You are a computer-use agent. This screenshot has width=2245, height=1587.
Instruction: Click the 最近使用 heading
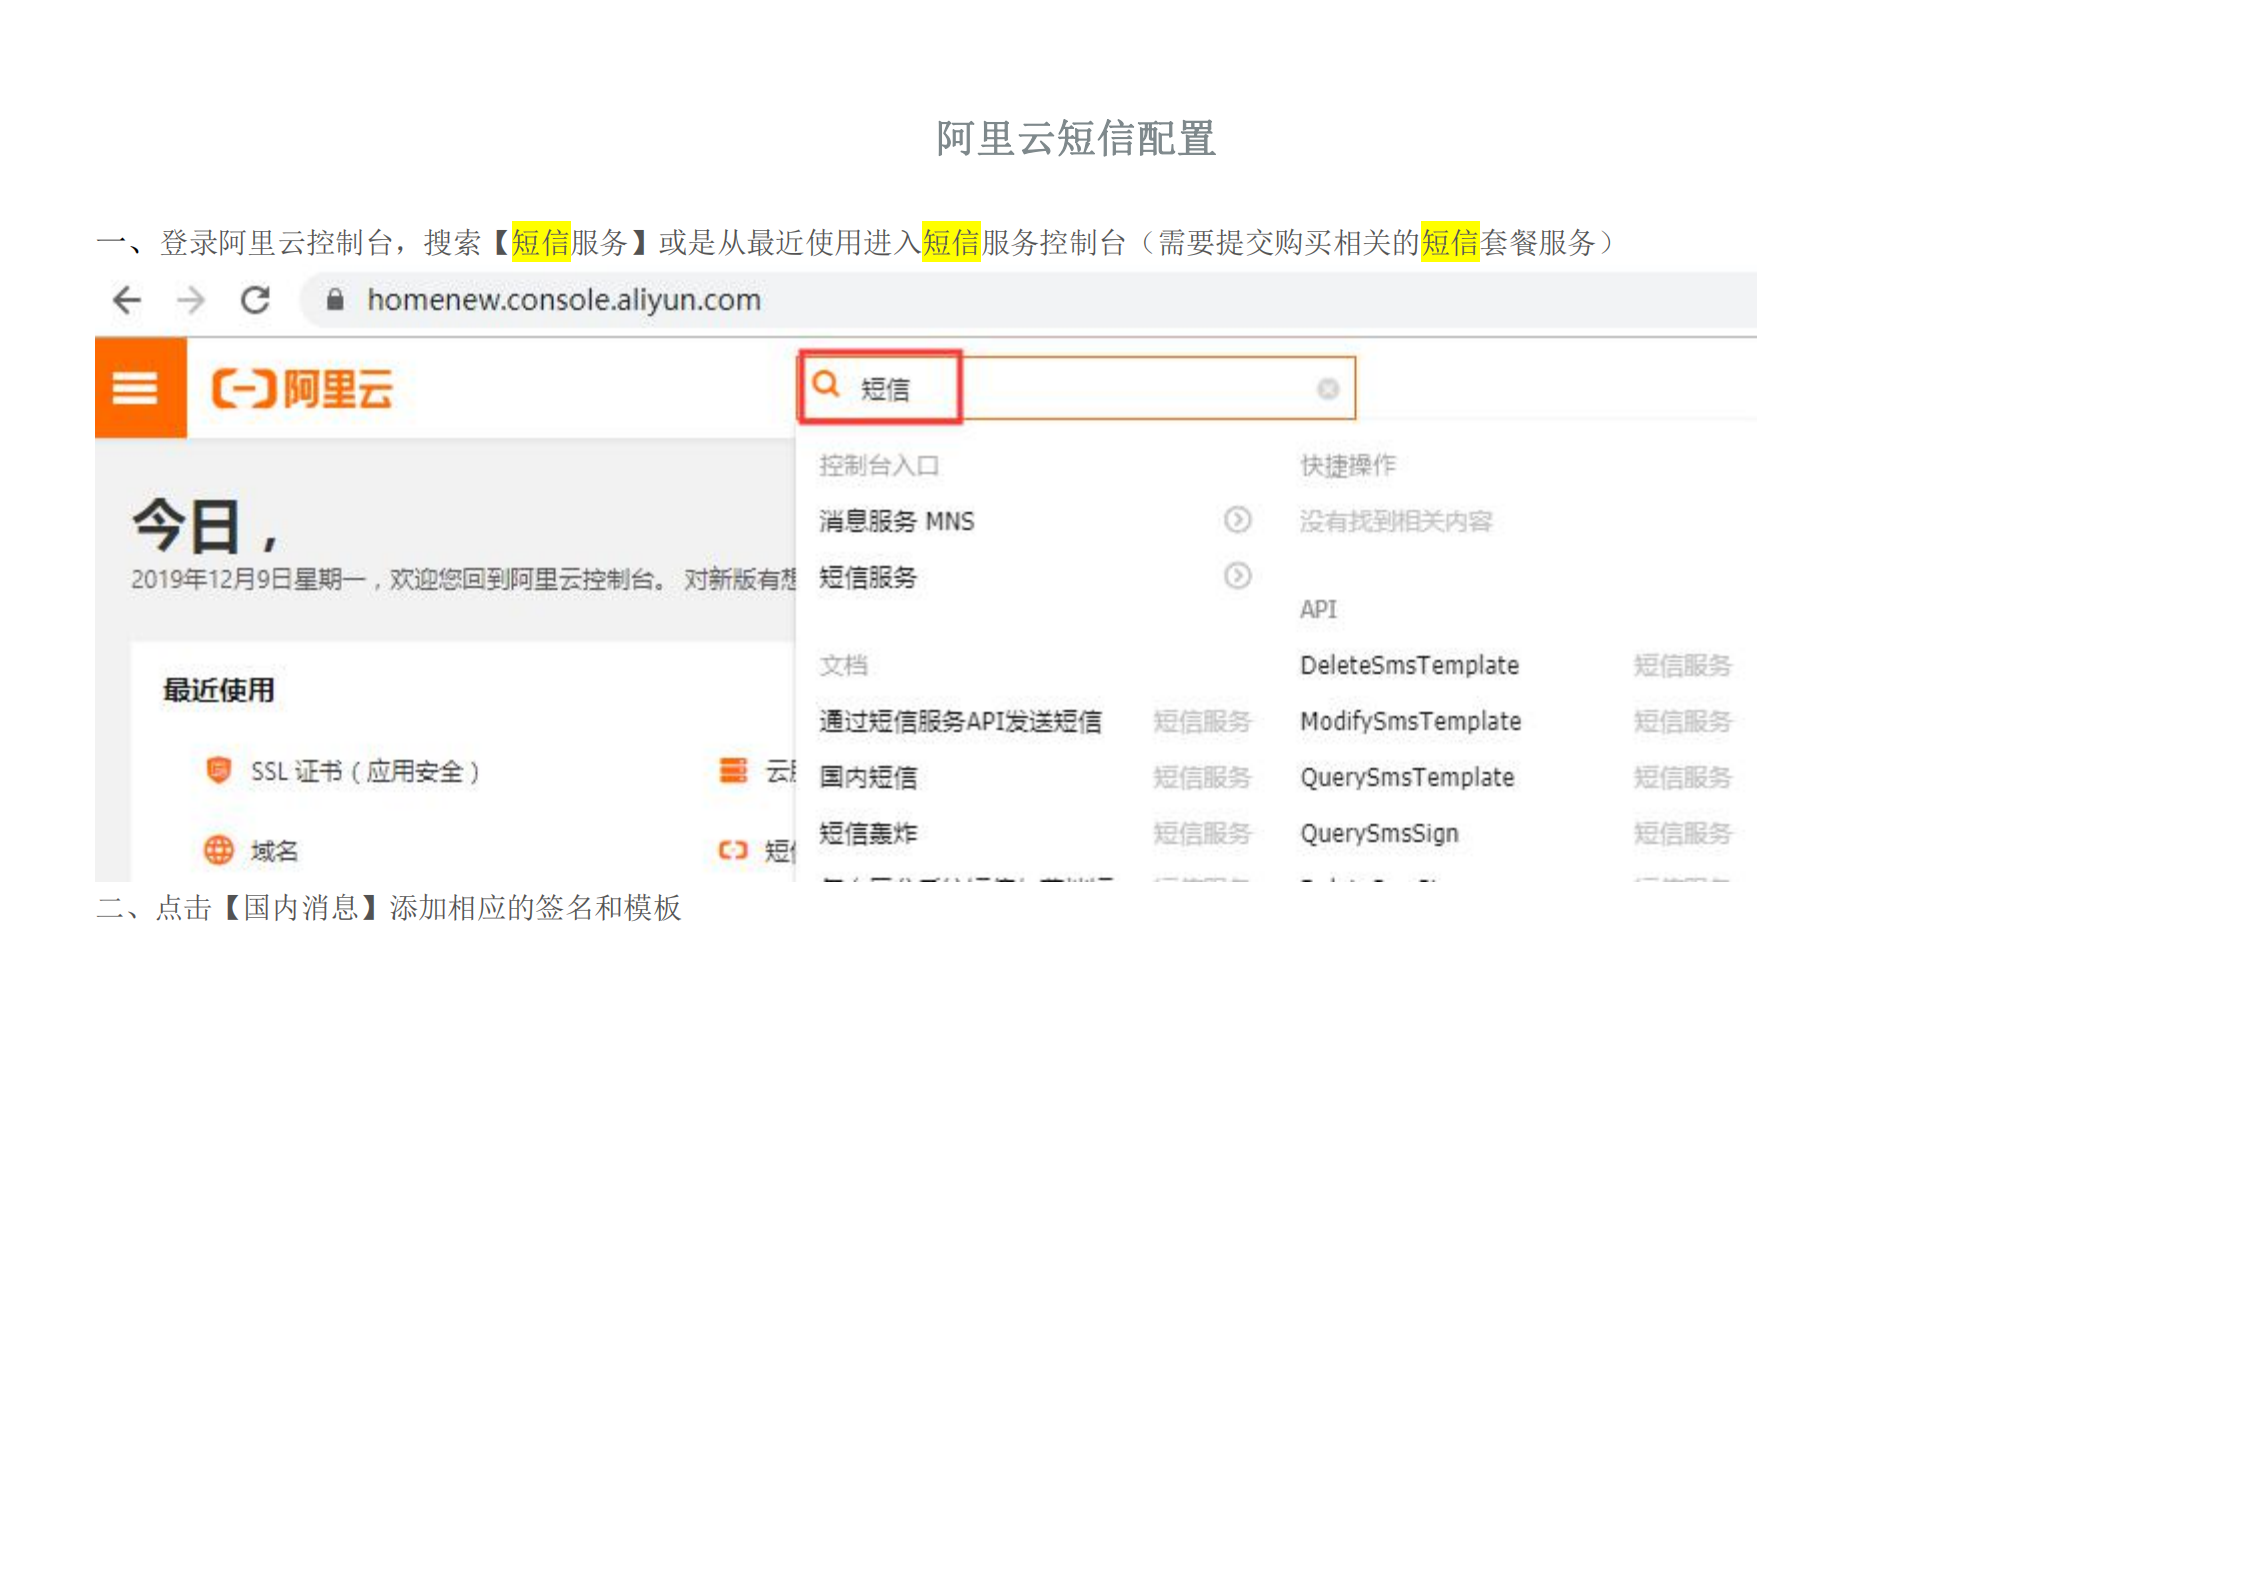coord(218,690)
